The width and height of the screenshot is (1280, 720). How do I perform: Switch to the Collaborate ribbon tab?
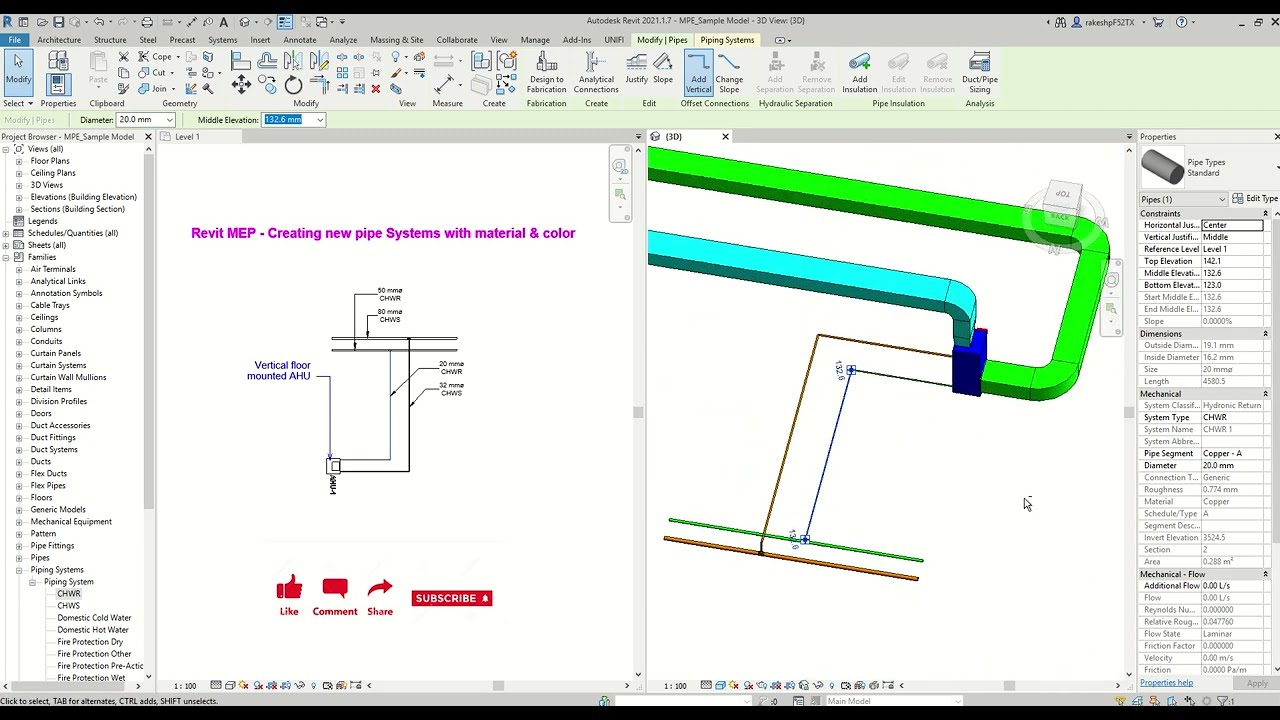click(456, 40)
